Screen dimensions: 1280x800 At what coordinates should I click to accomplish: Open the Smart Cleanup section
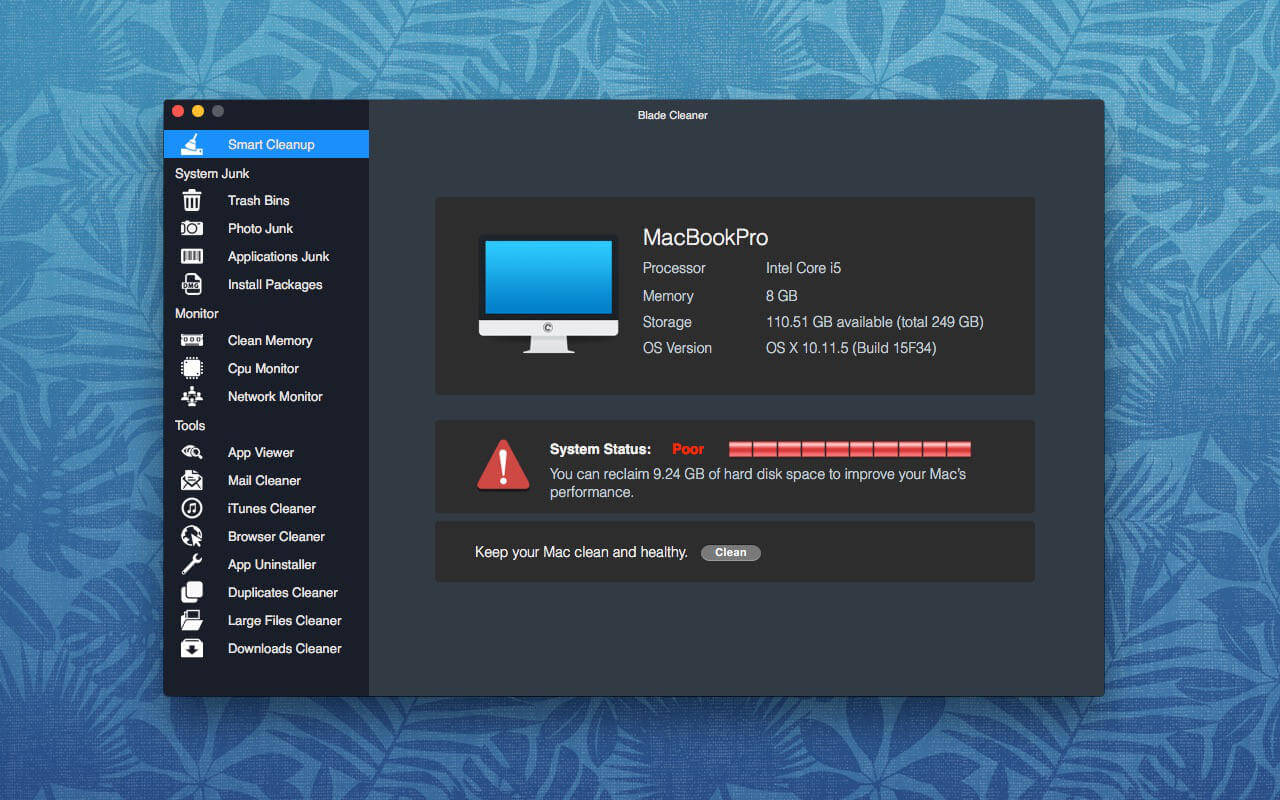pyautogui.click(x=266, y=144)
